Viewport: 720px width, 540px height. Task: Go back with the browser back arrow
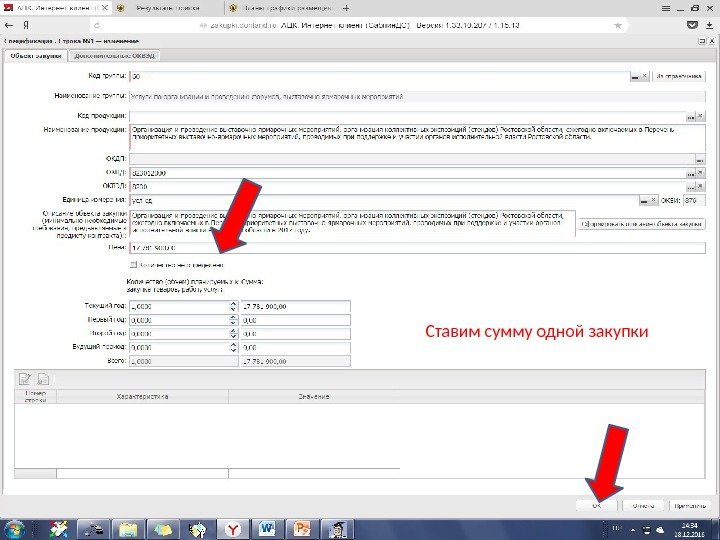click(9, 25)
